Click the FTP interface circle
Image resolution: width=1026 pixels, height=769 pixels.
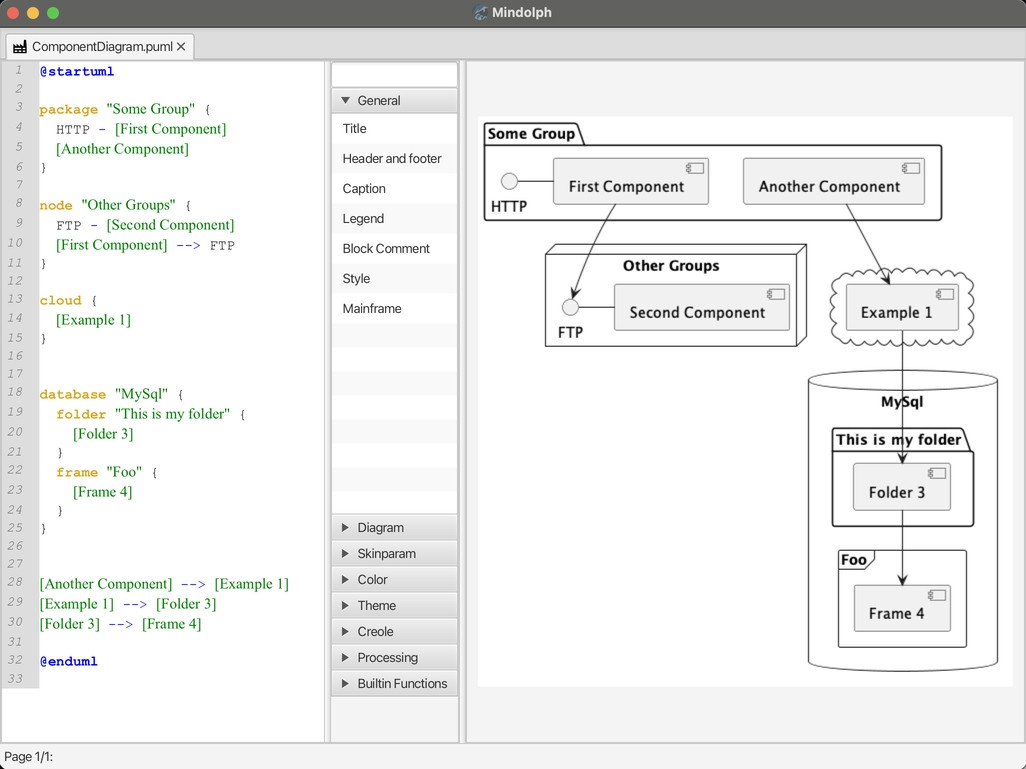(x=571, y=307)
